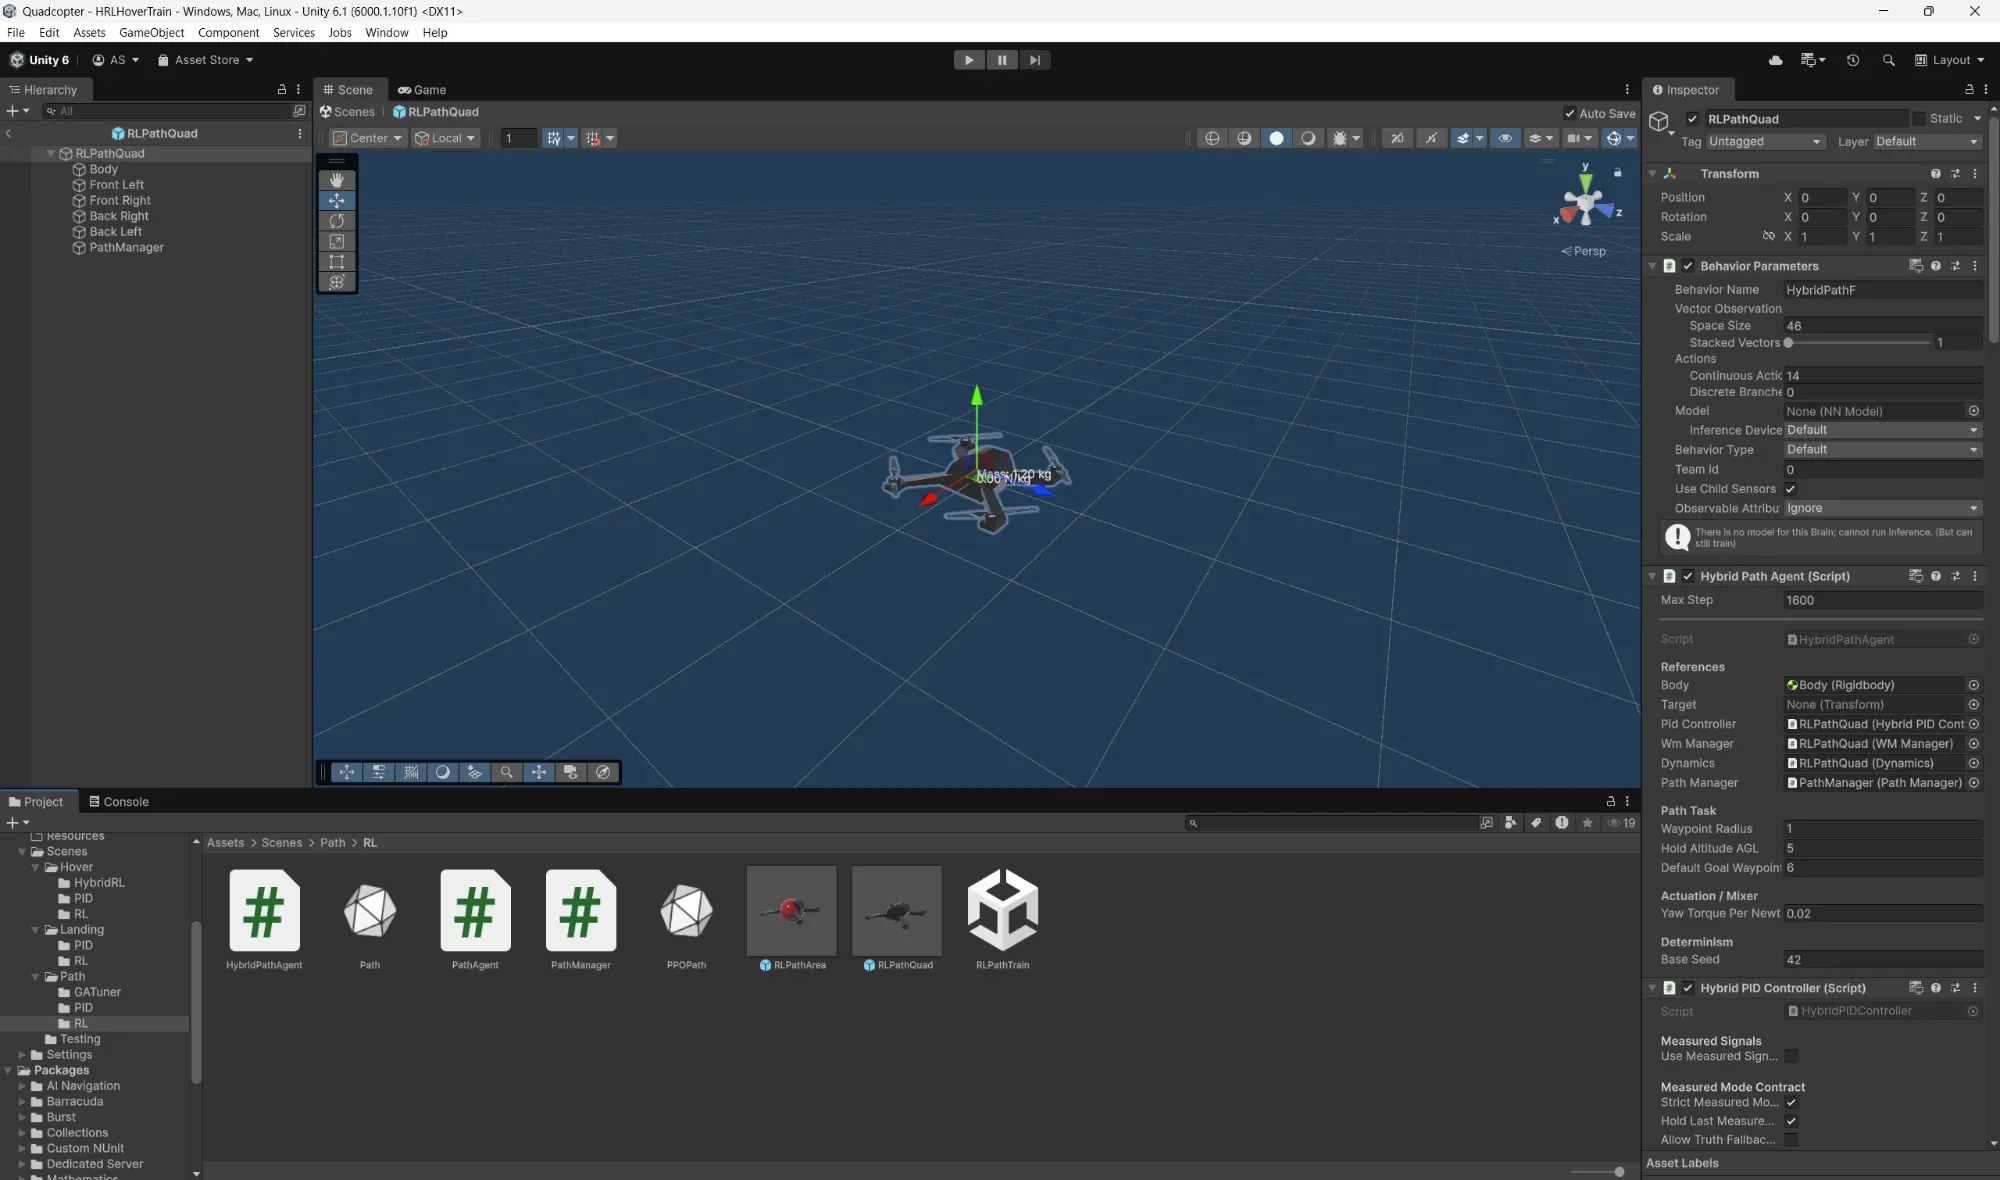Collapse RLPathQuad in the hierarchy tree

click(51, 154)
